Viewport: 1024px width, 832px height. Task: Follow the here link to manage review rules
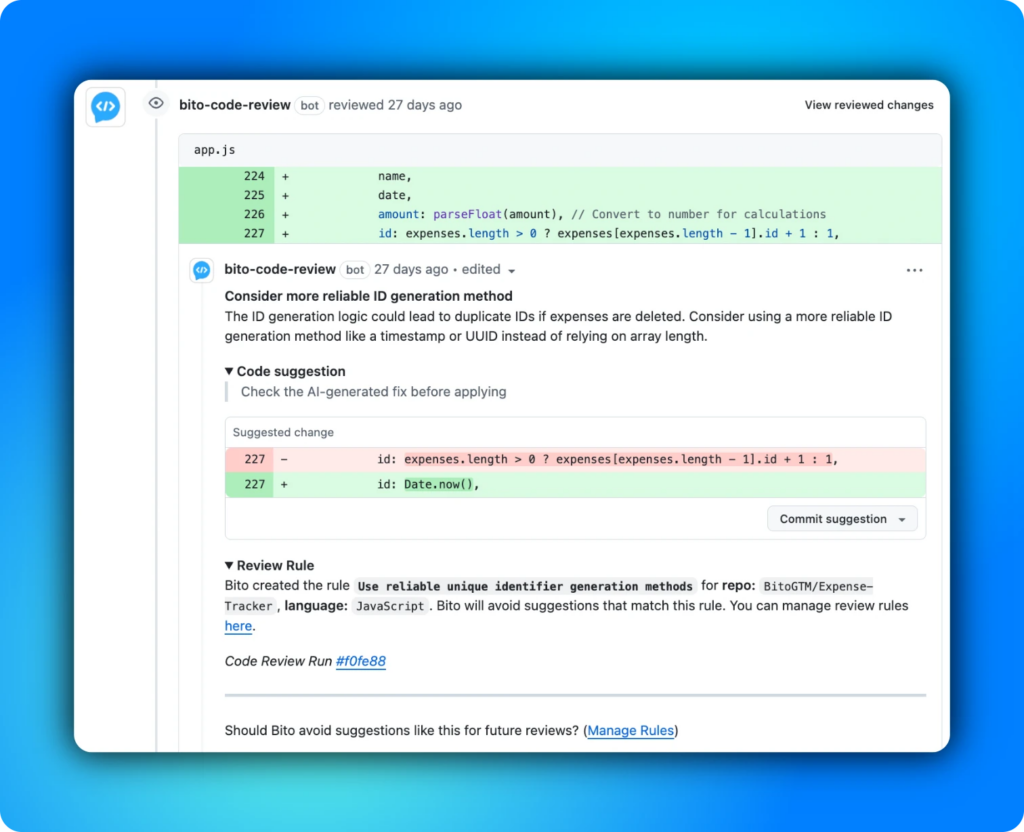(238, 626)
